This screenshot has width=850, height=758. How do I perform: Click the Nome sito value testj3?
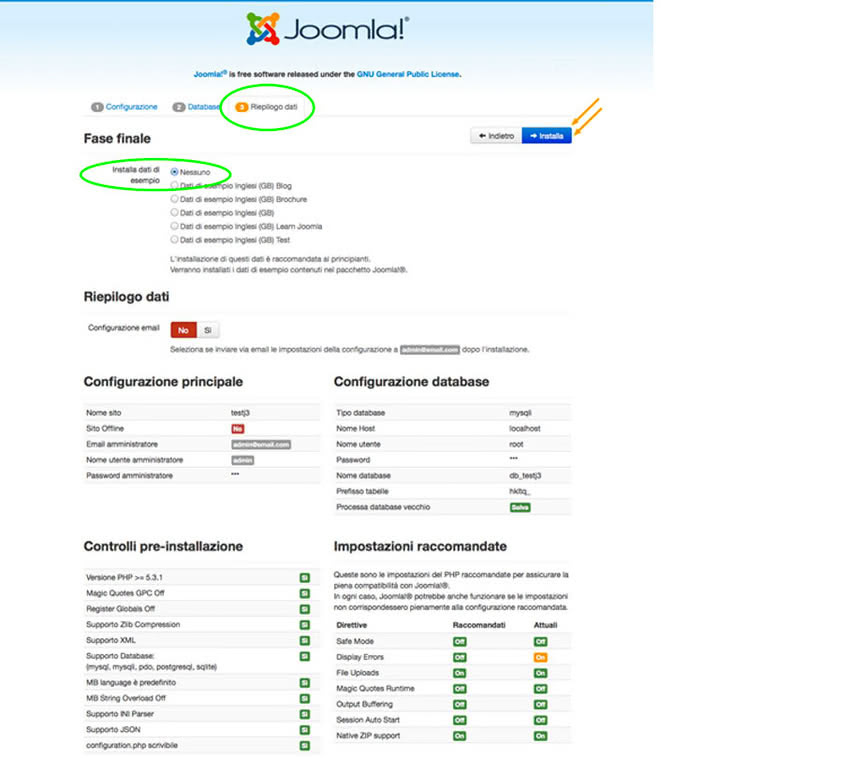click(240, 413)
